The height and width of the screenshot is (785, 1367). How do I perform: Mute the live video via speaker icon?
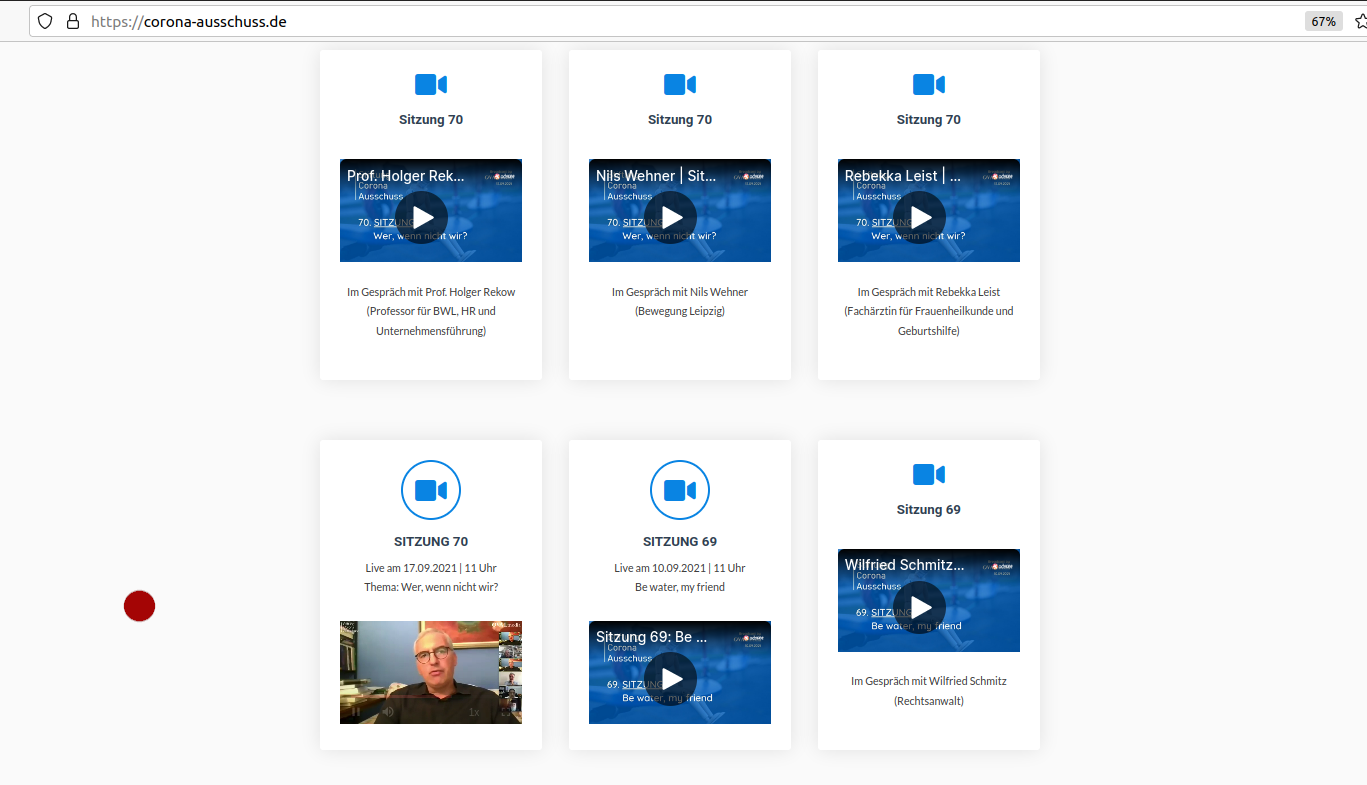(x=388, y=712)
